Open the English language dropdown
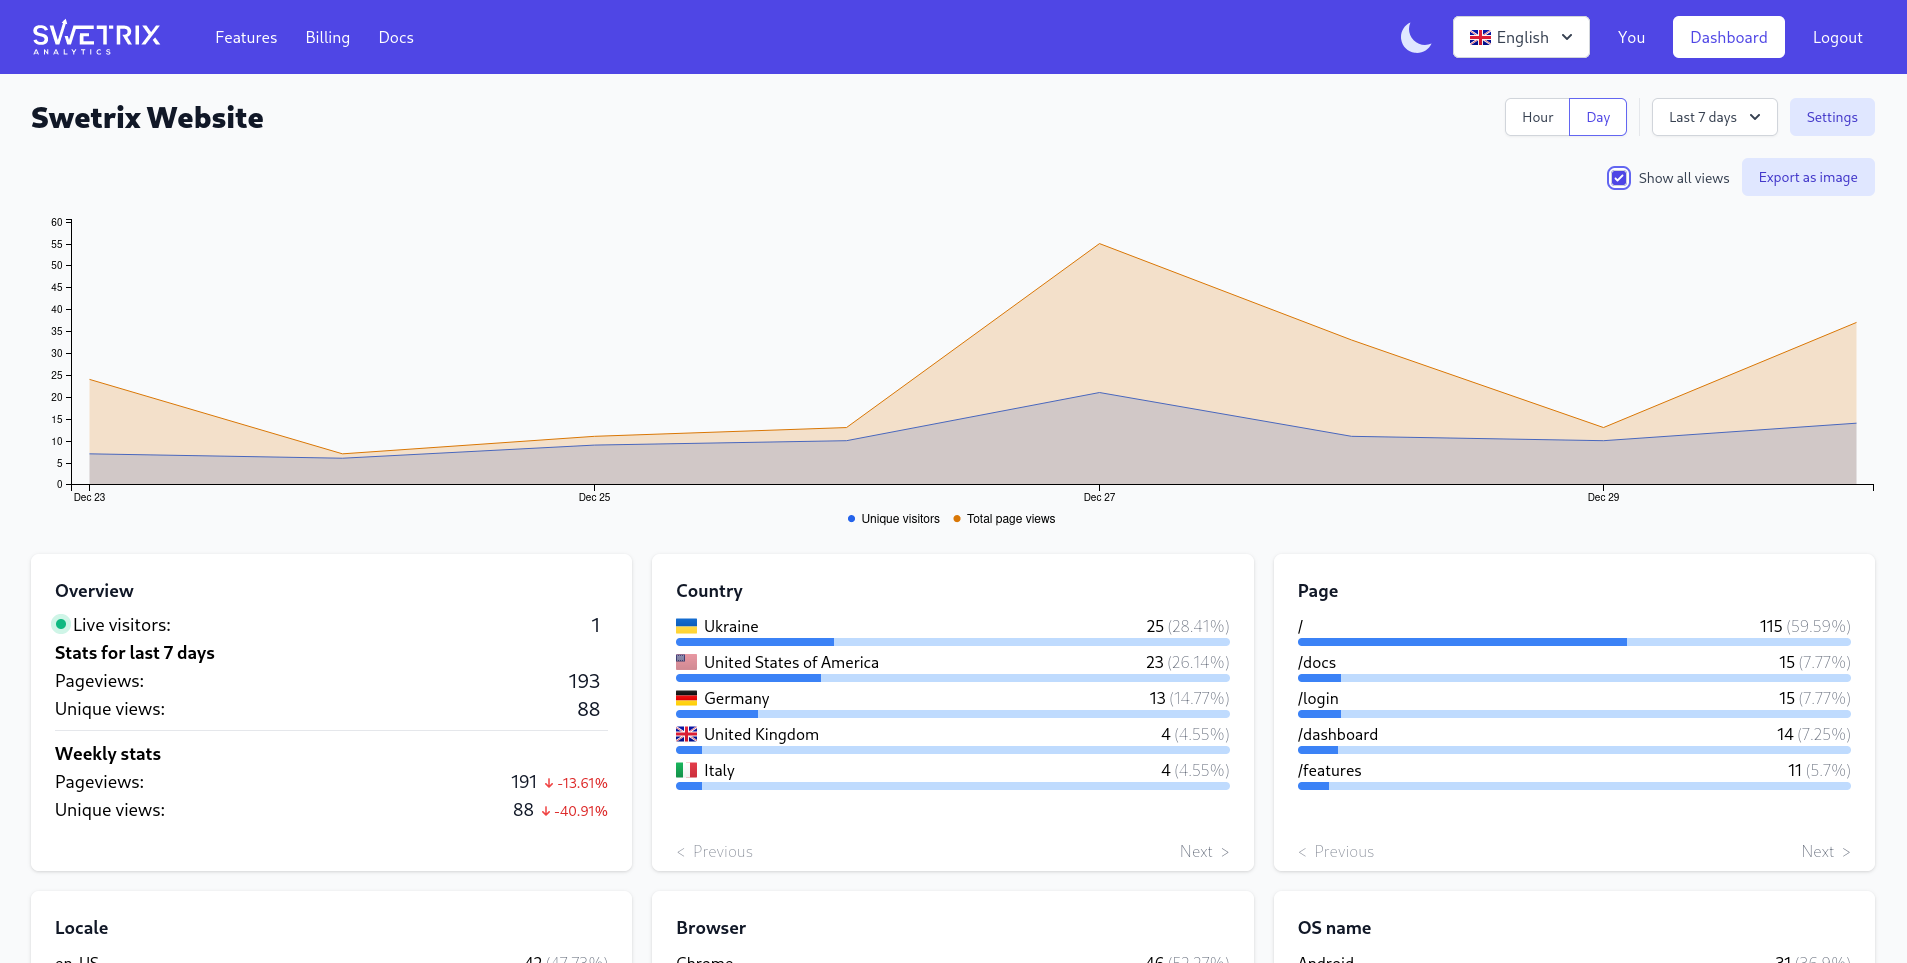 tap(1520, 37)
